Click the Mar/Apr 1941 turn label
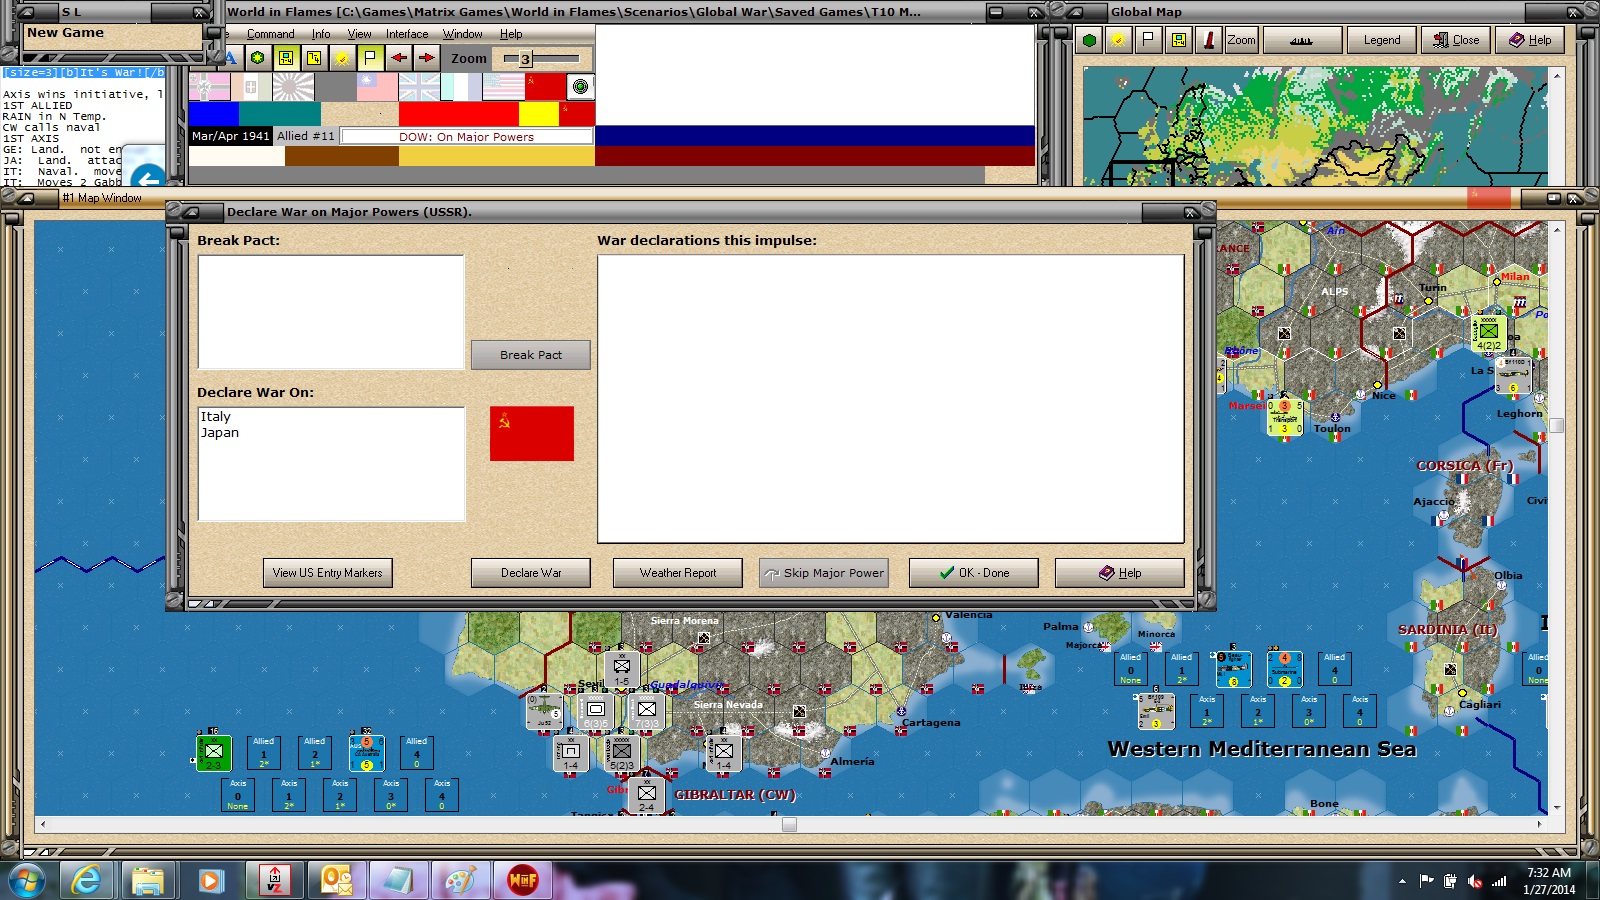 coord(231,136)
